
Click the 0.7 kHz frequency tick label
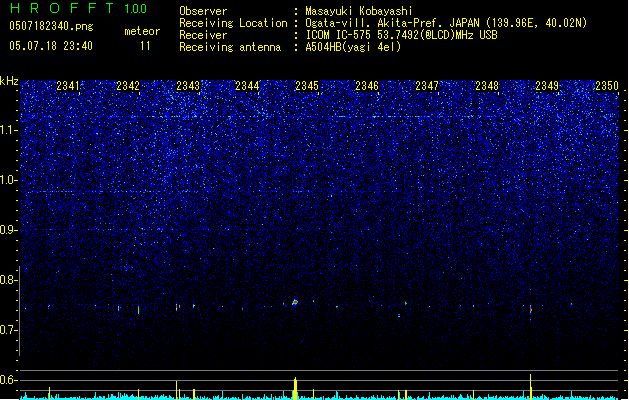click(x=9, y=330)
